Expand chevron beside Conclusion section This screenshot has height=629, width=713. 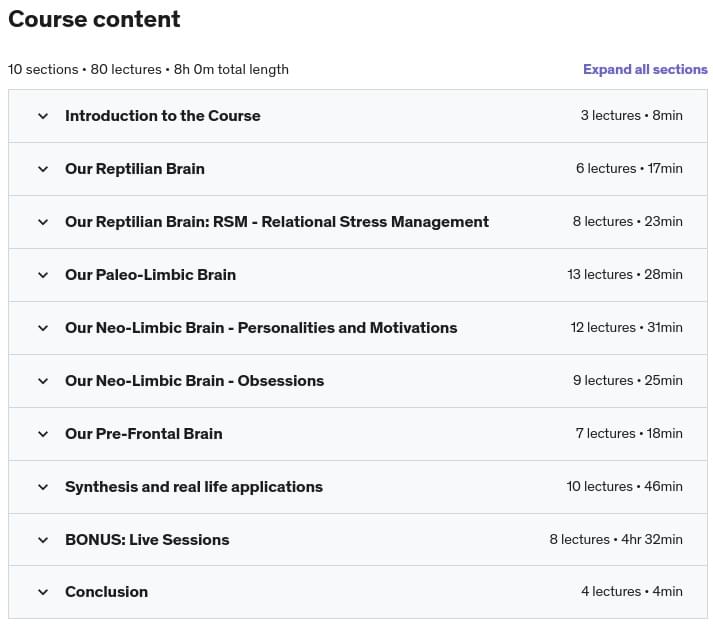tap(43, 592)
